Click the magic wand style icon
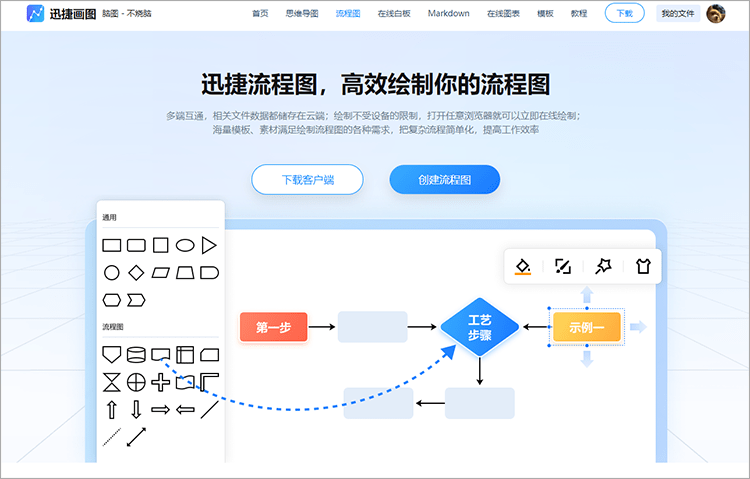This screenshot has height=479, width=750. click(603, 266)
